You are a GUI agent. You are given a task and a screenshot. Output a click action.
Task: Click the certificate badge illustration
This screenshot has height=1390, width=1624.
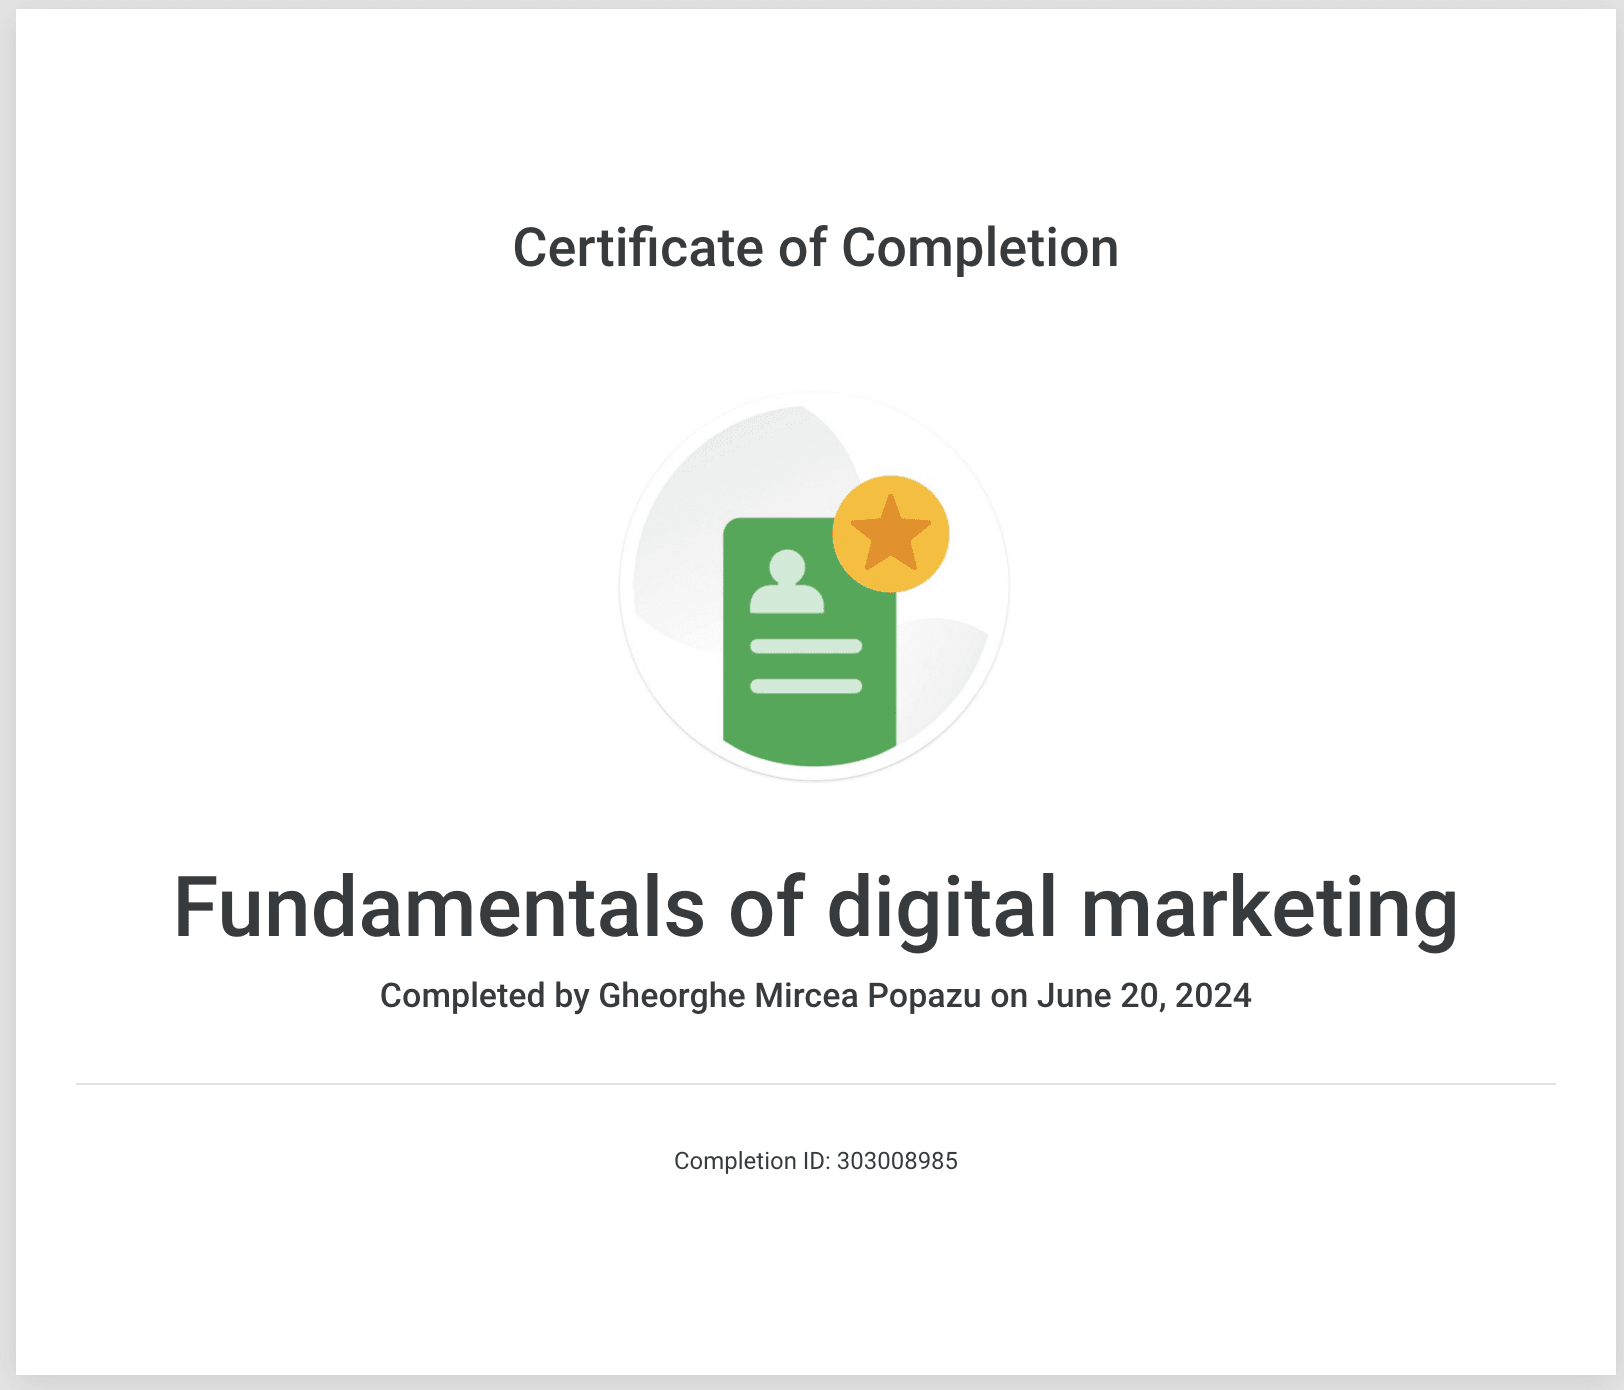pos(814,586)
